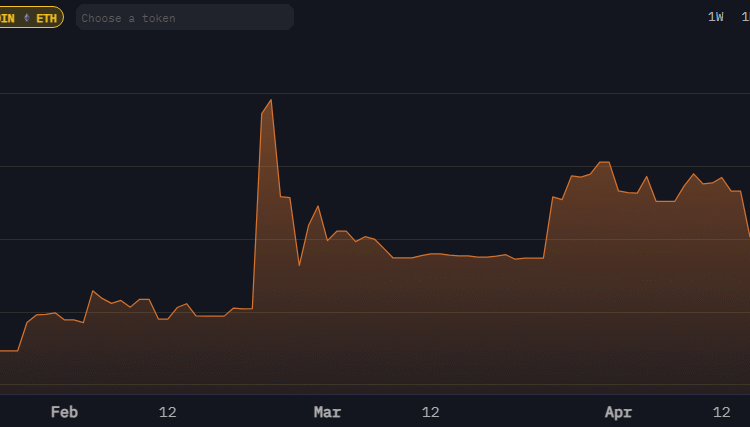This screenshot has width=750, height=427.
Task: Click the chart line at its leftmost start
Action: pyautogui.click(x=3, y=351)
